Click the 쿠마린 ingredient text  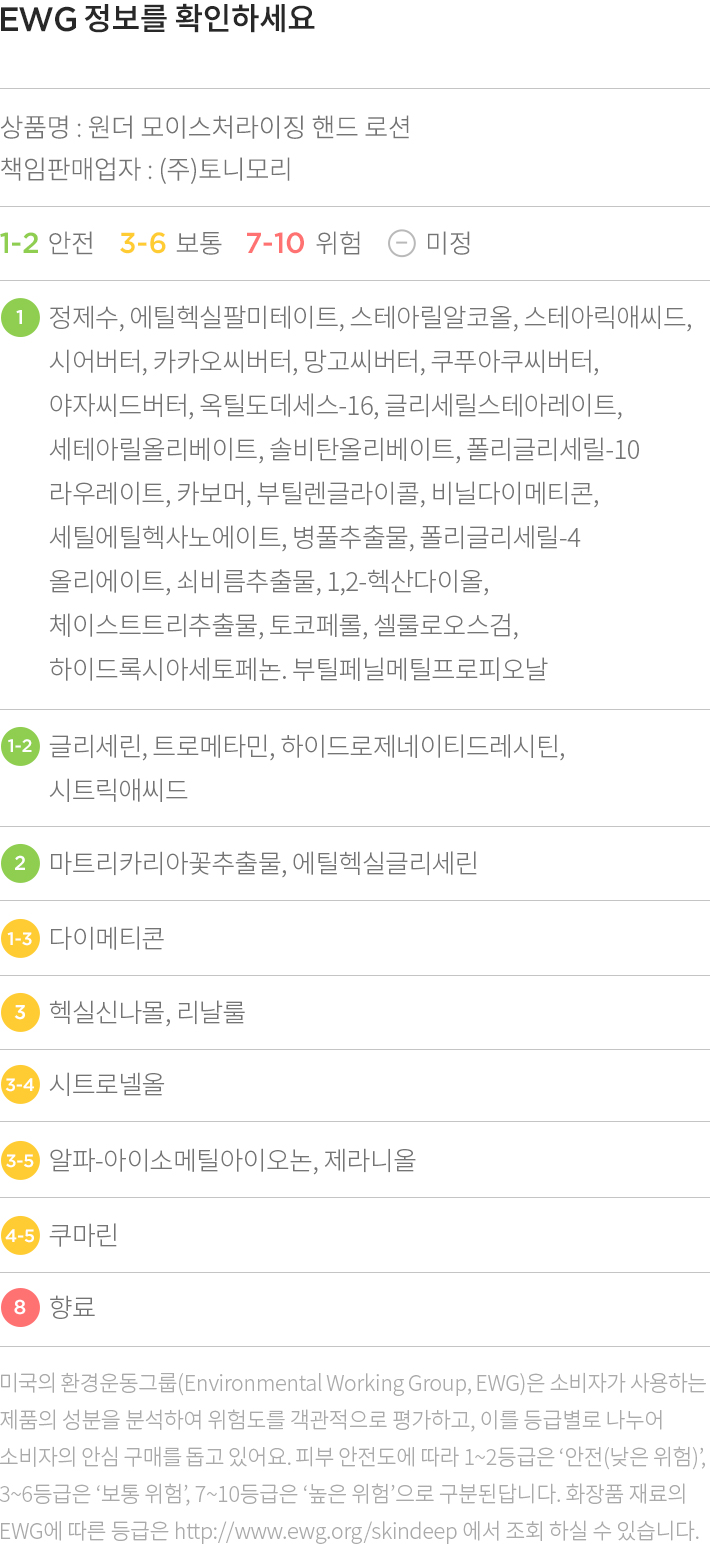coord(83,1235)
